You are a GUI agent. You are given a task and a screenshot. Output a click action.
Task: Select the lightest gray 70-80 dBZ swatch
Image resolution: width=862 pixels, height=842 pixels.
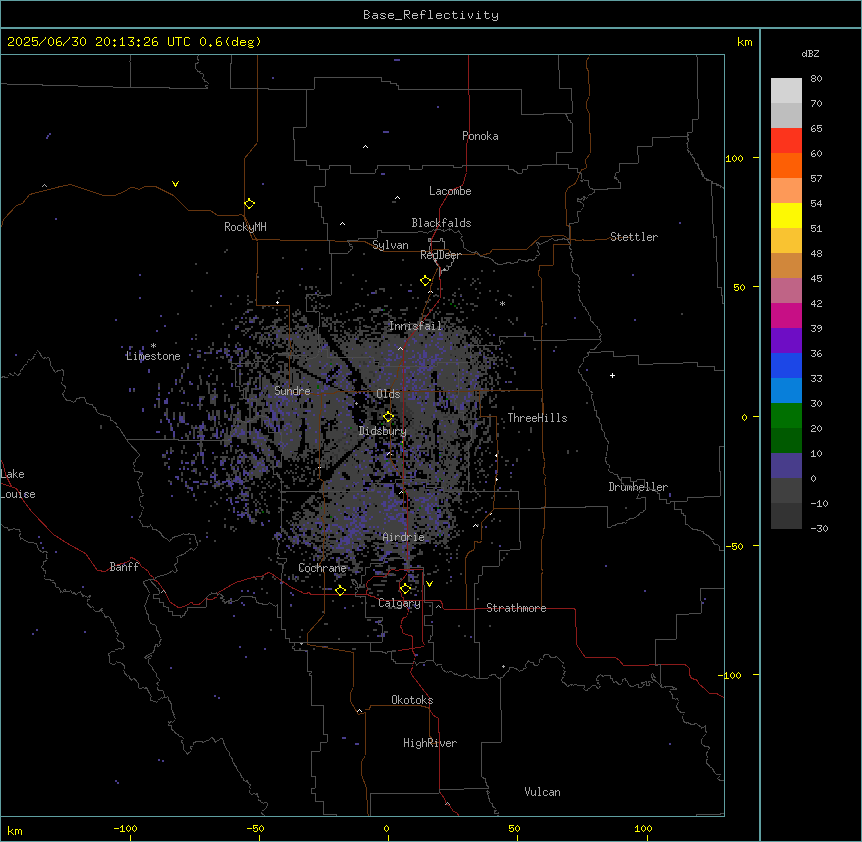click(x=786, y=91)
